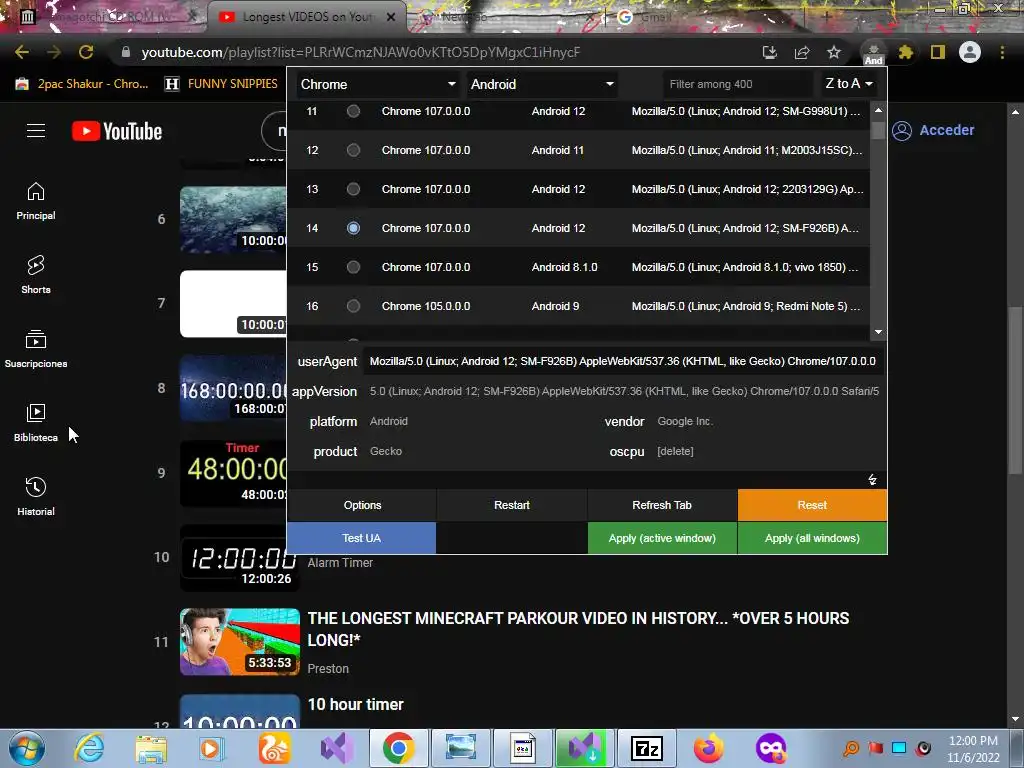The height and width of the screenshot is (768, 1024).
Task: Open 2pac Shakur bookmark
Action: pos(82,84)
